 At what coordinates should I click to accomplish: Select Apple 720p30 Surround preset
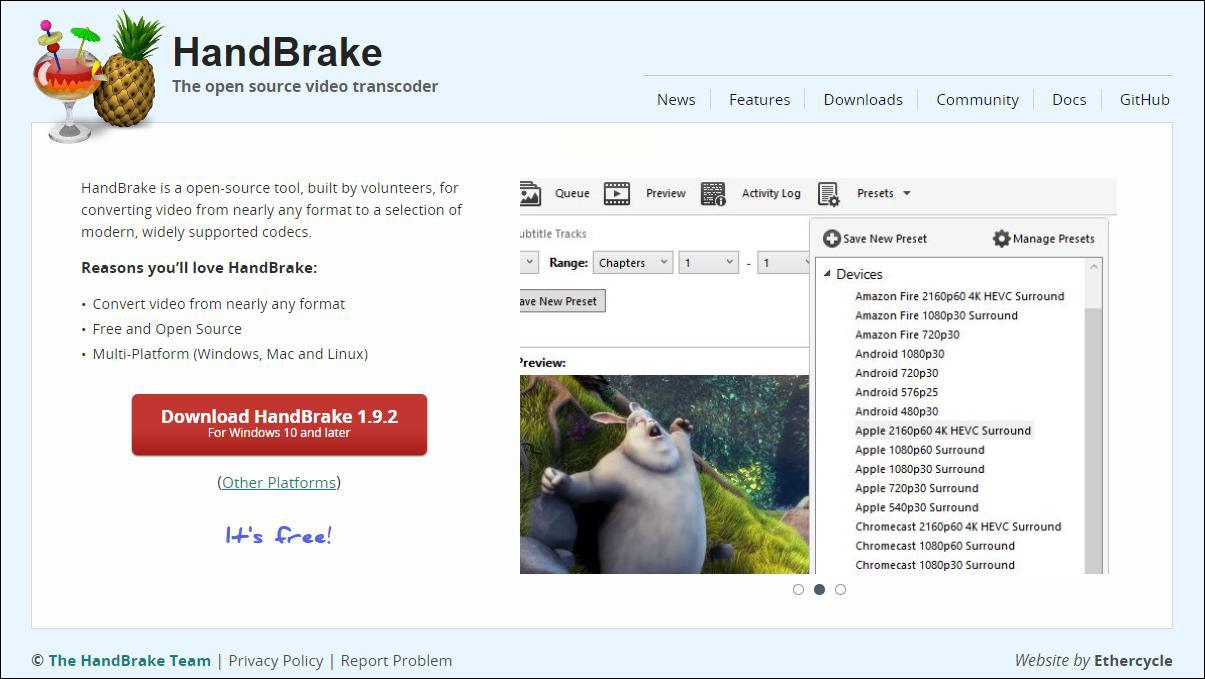tap(916, 488)
